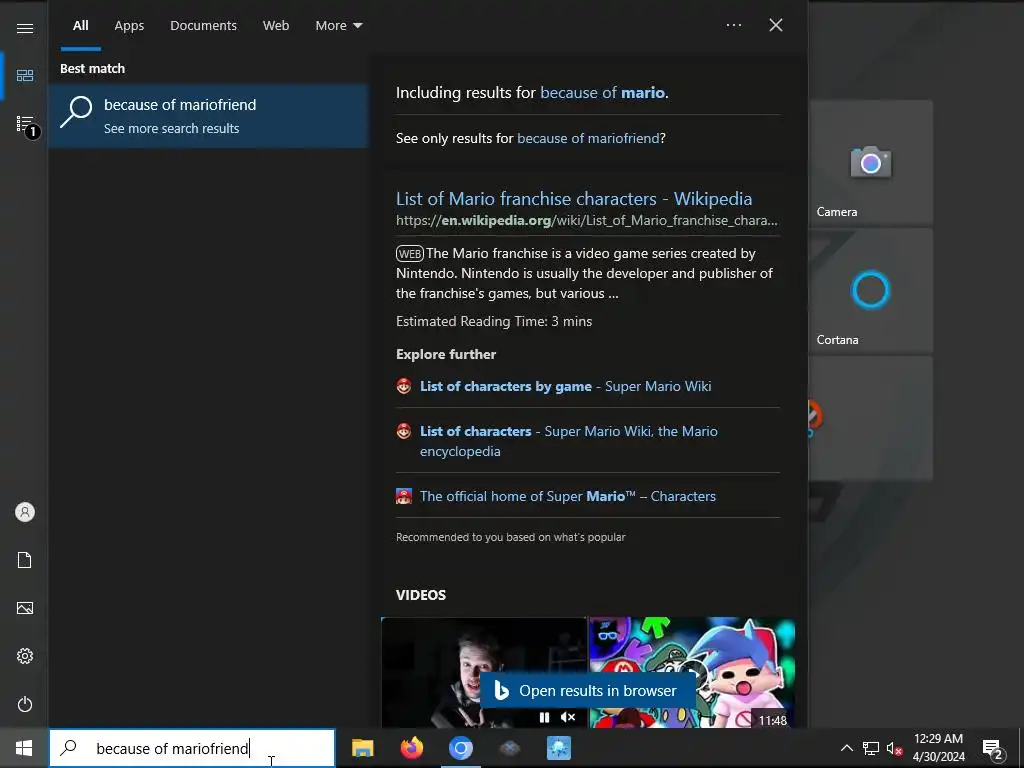The width and height of the screenshot is (1024, 768).
Task: Click the magnifier icon in search box
Action: (69, 748)
